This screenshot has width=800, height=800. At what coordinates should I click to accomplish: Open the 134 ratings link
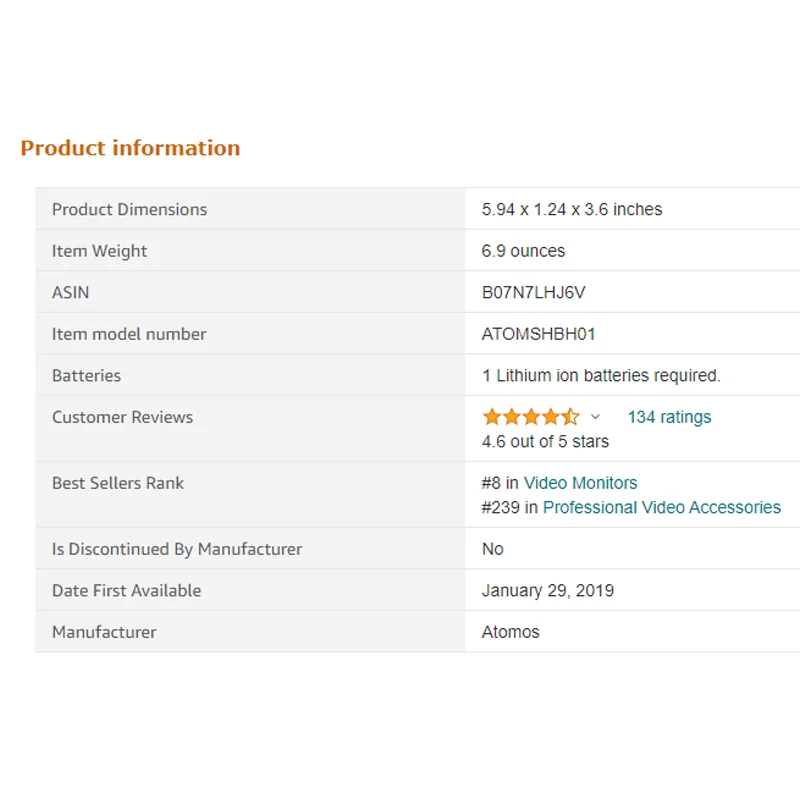(x=669, y=417)
